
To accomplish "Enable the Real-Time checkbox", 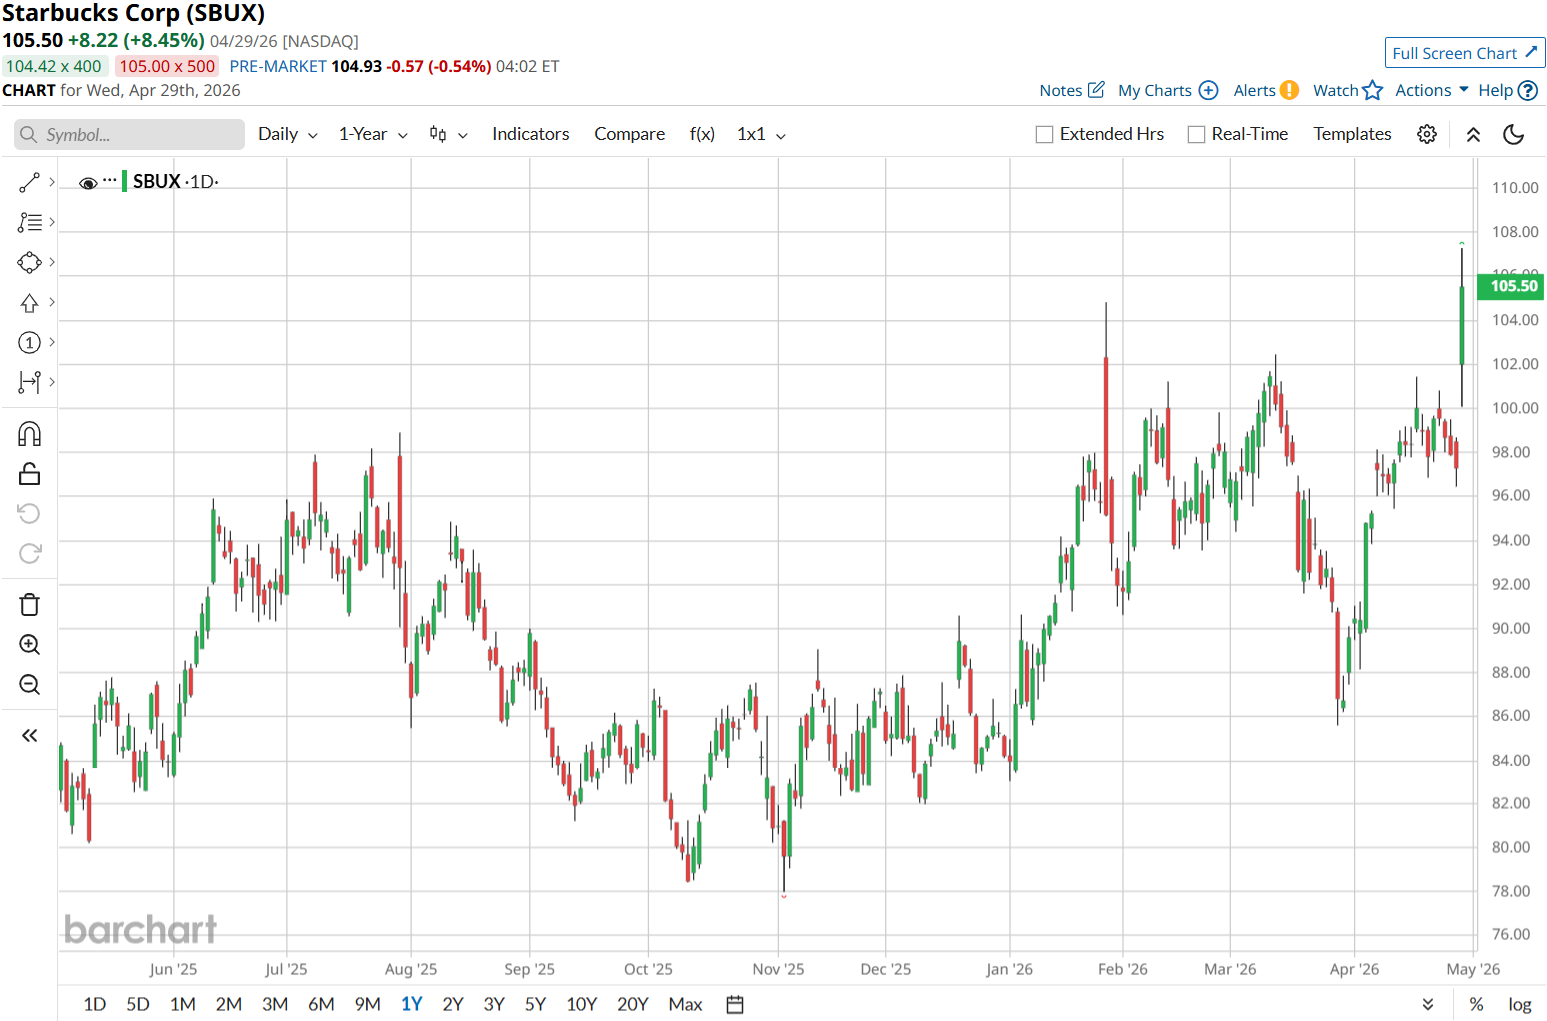I will pyautogui.click(x=1196, y=135).
